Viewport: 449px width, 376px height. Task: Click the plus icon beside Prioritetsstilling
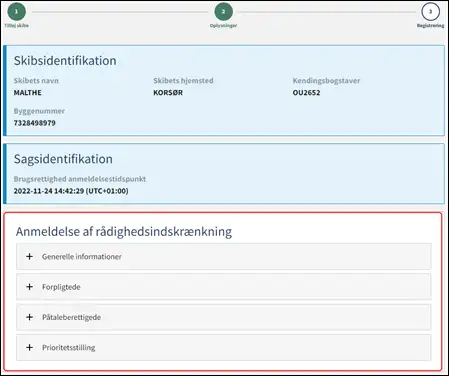pyautogui.click(x=29, y=347)
